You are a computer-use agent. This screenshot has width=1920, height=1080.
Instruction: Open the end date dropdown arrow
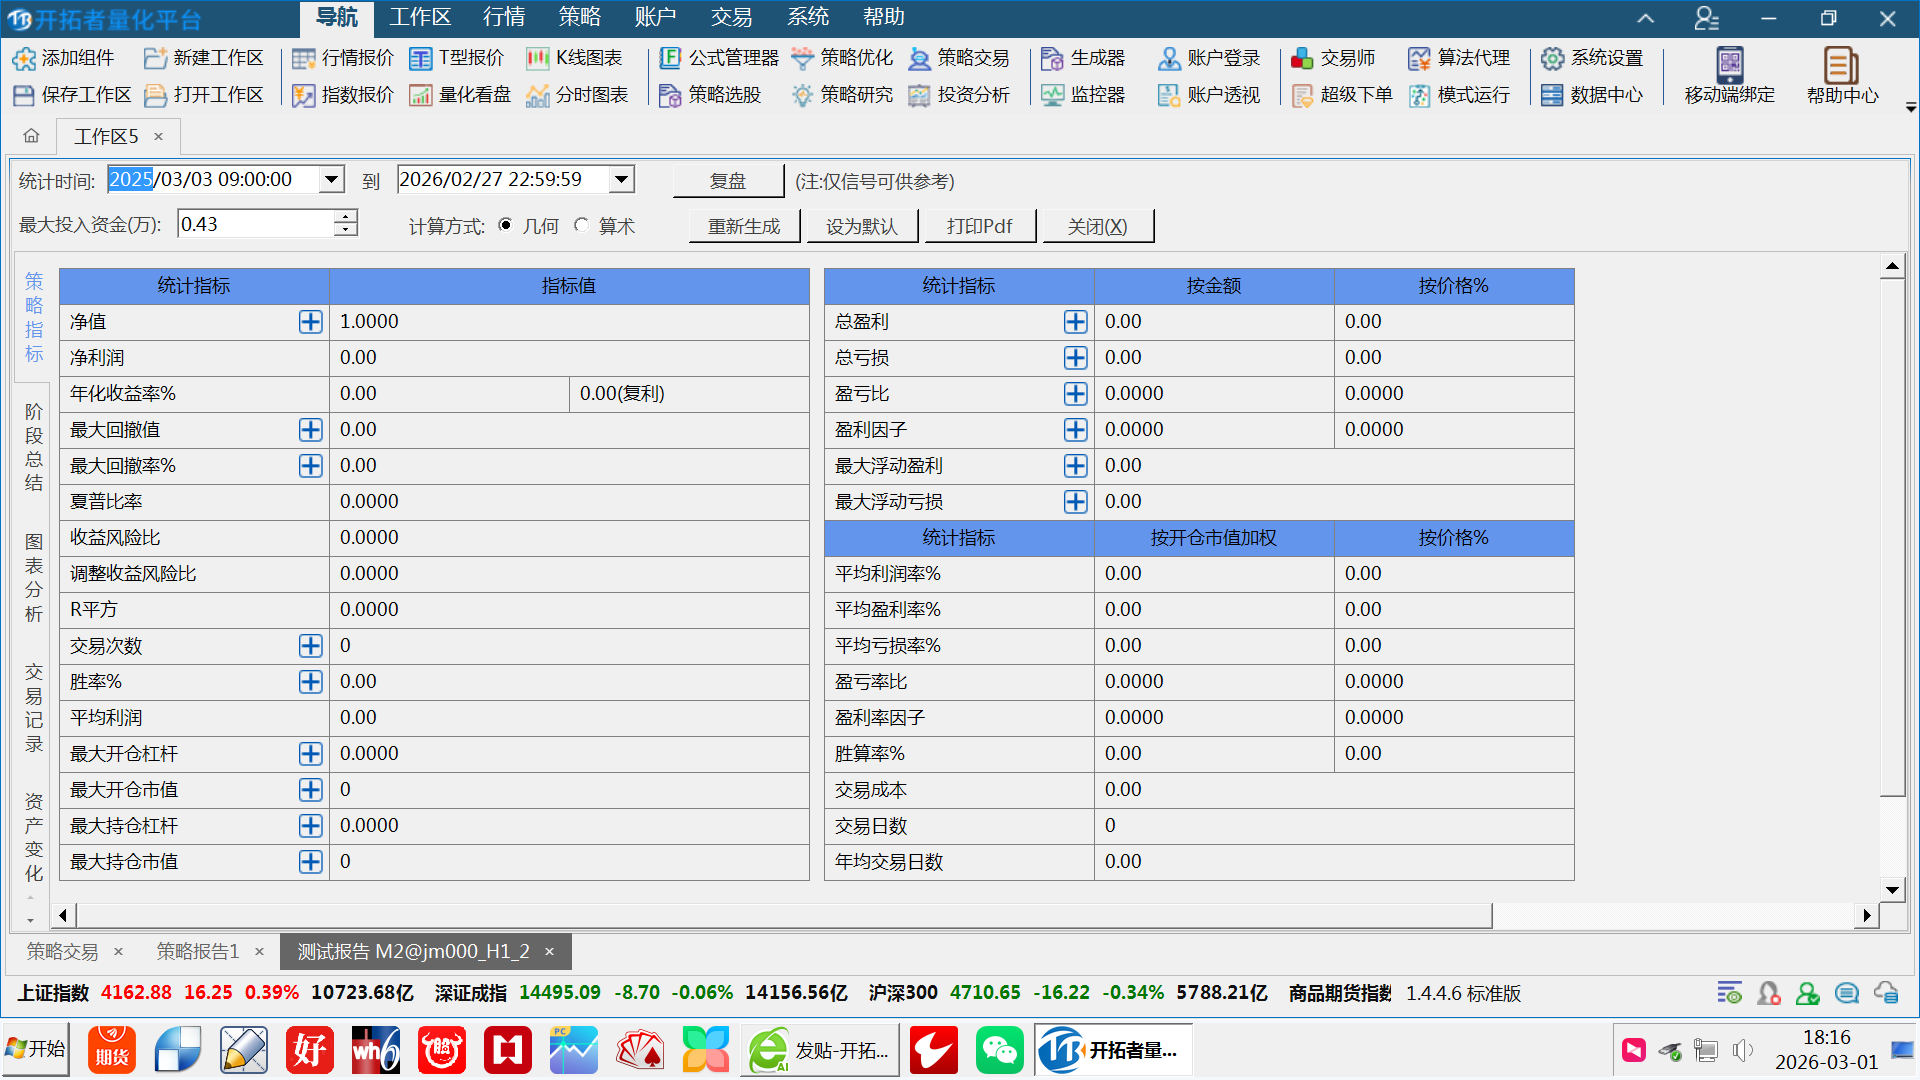[x=621, y=180]
